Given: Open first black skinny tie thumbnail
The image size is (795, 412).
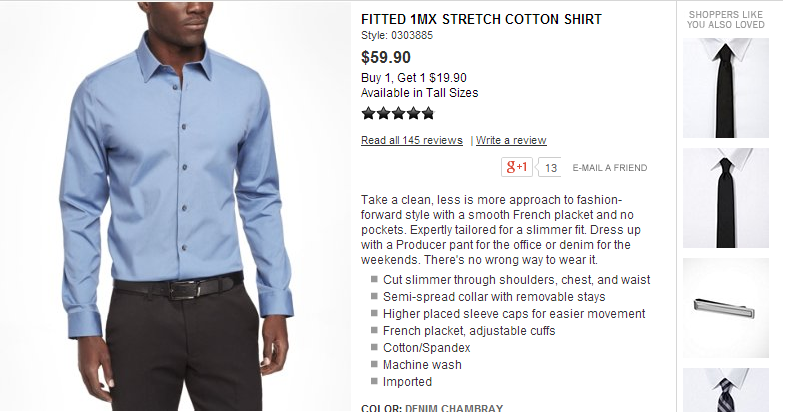Looking at the screenshot, I should [x=726, y=88].
